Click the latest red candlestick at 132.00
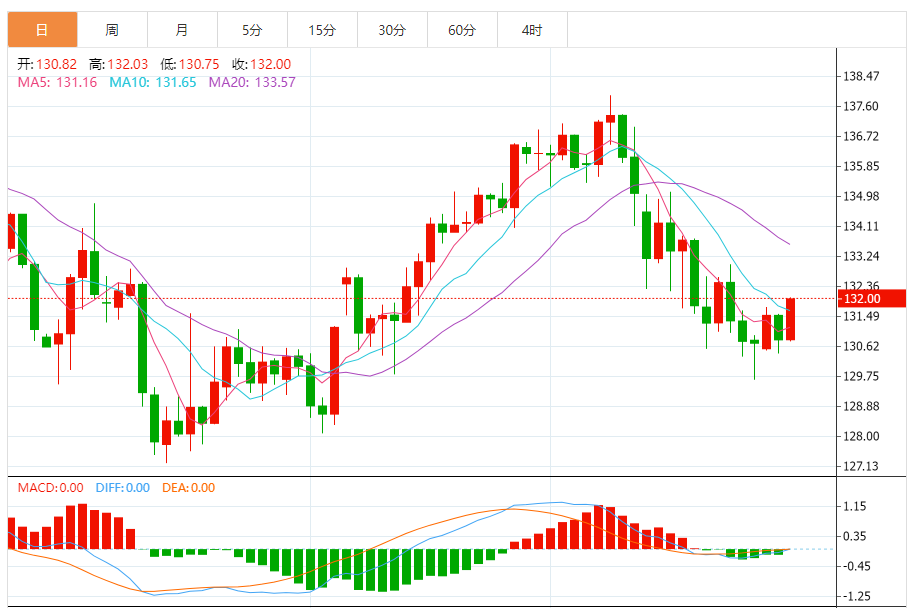Screen dimensions: 919x608 (x=790, y=319)
